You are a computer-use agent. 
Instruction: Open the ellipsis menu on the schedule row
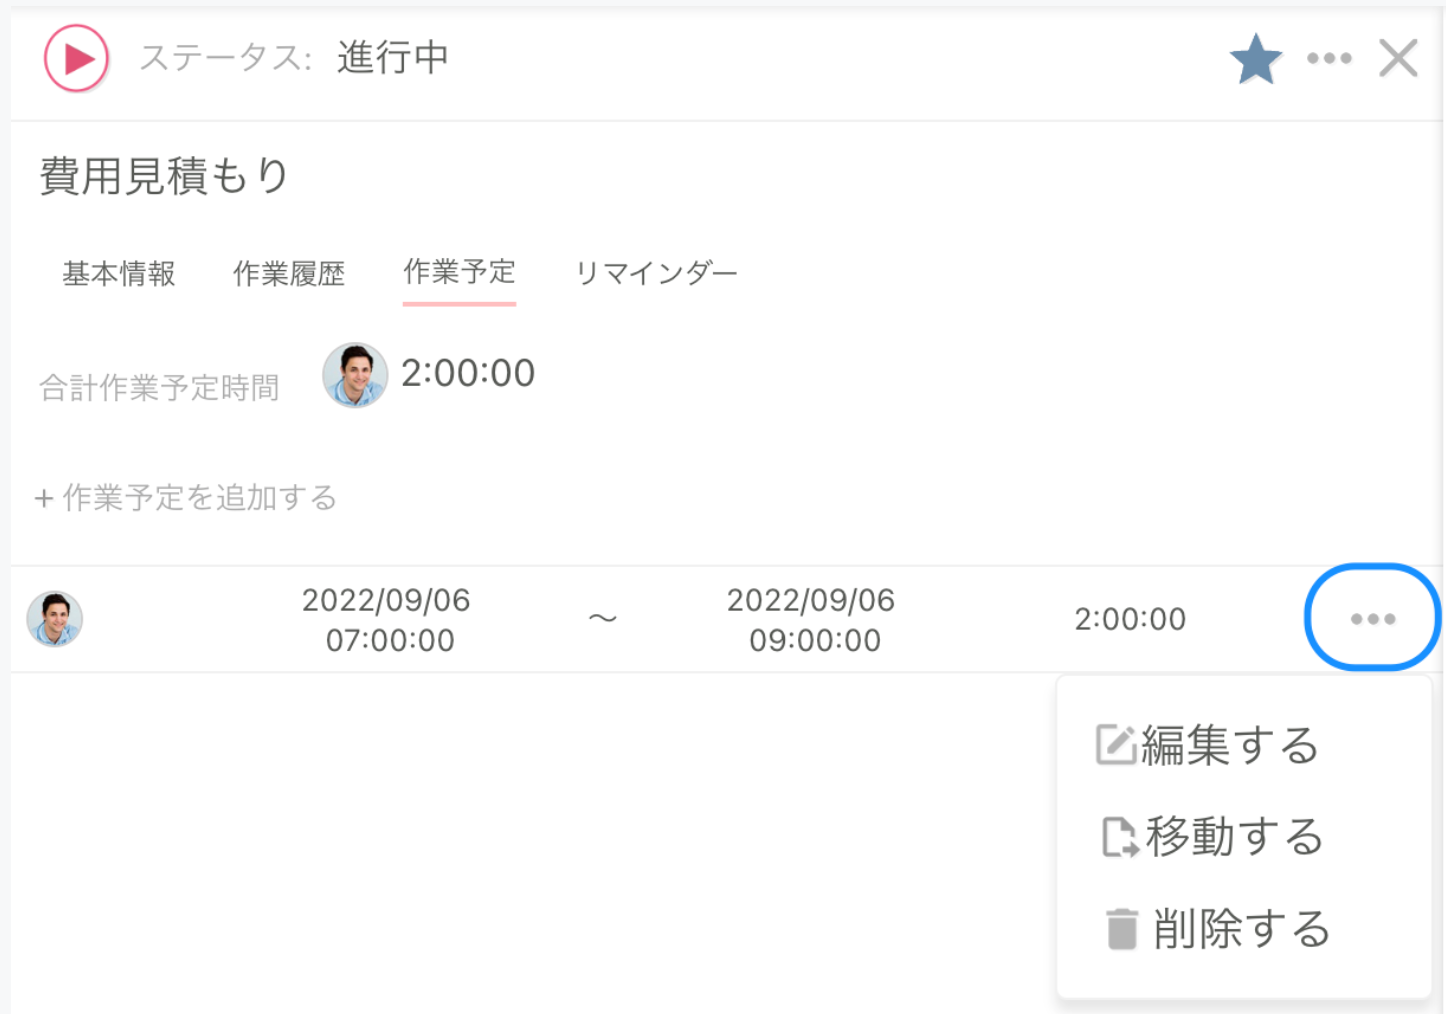[x=1372, y=617]
